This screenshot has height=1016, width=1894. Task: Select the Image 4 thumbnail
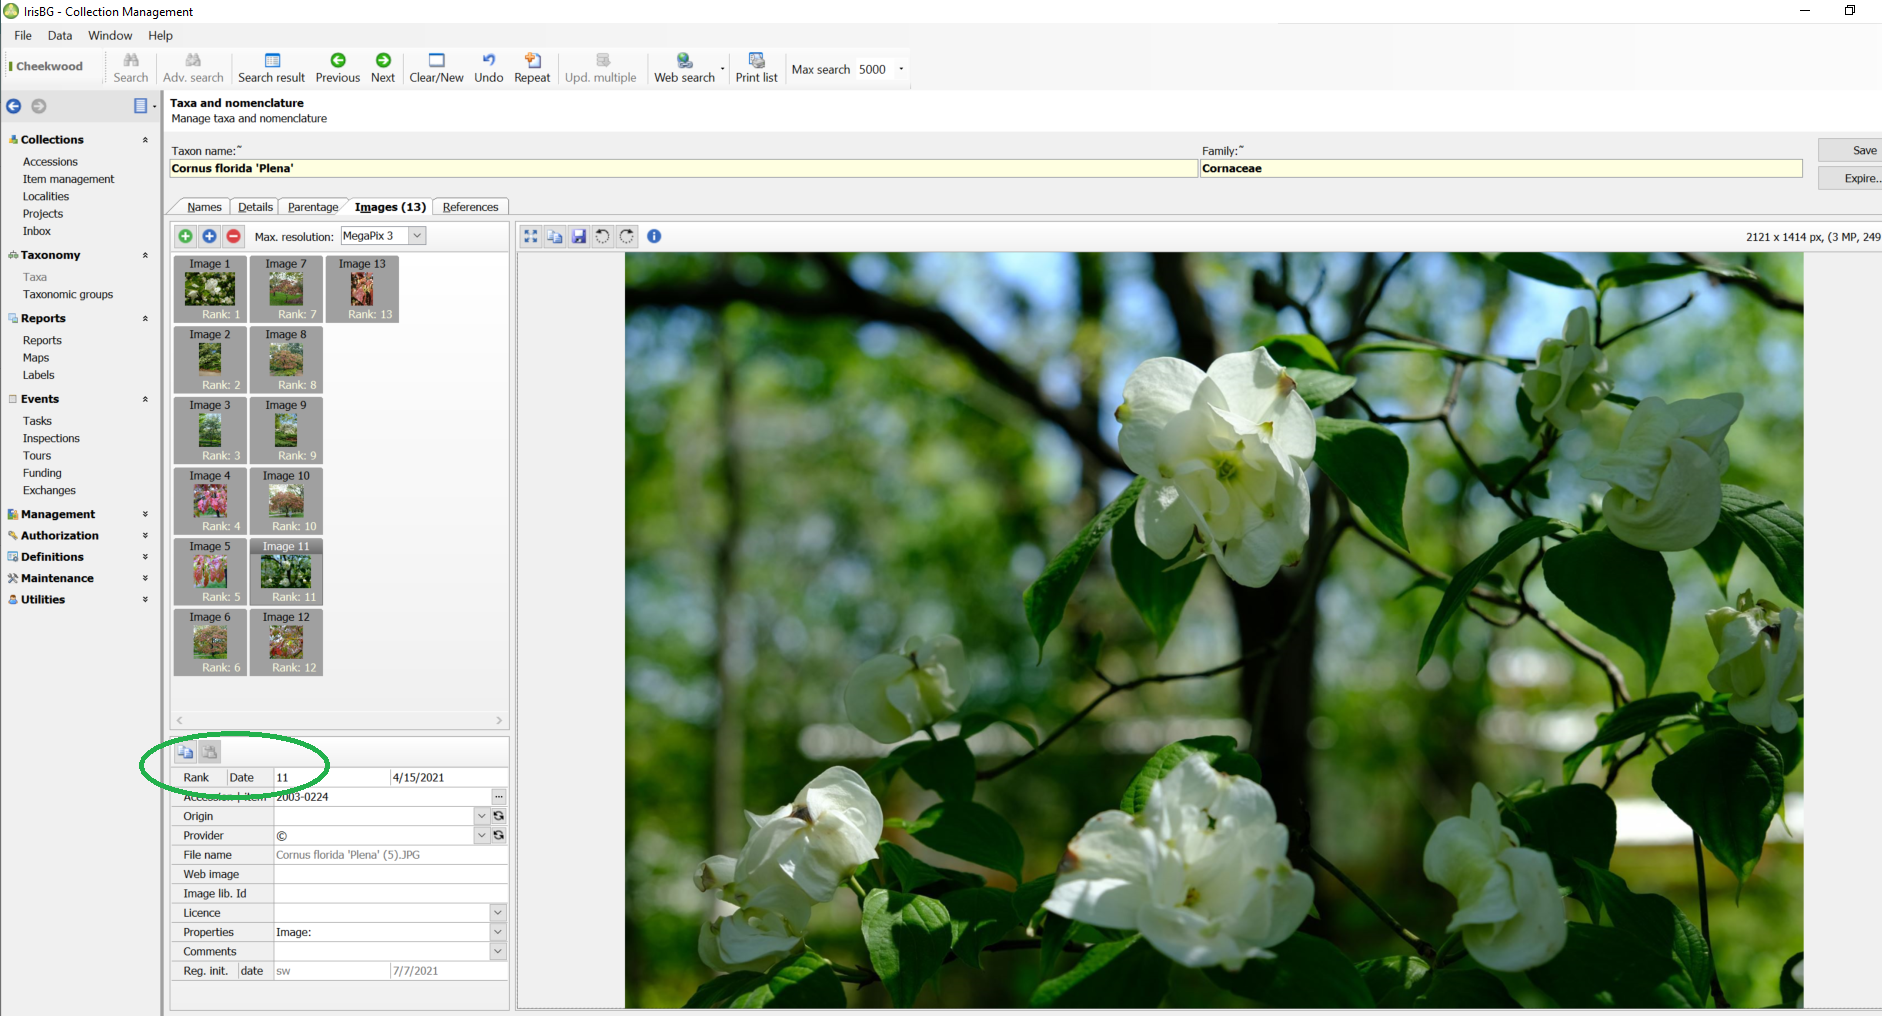pos(210,501)
